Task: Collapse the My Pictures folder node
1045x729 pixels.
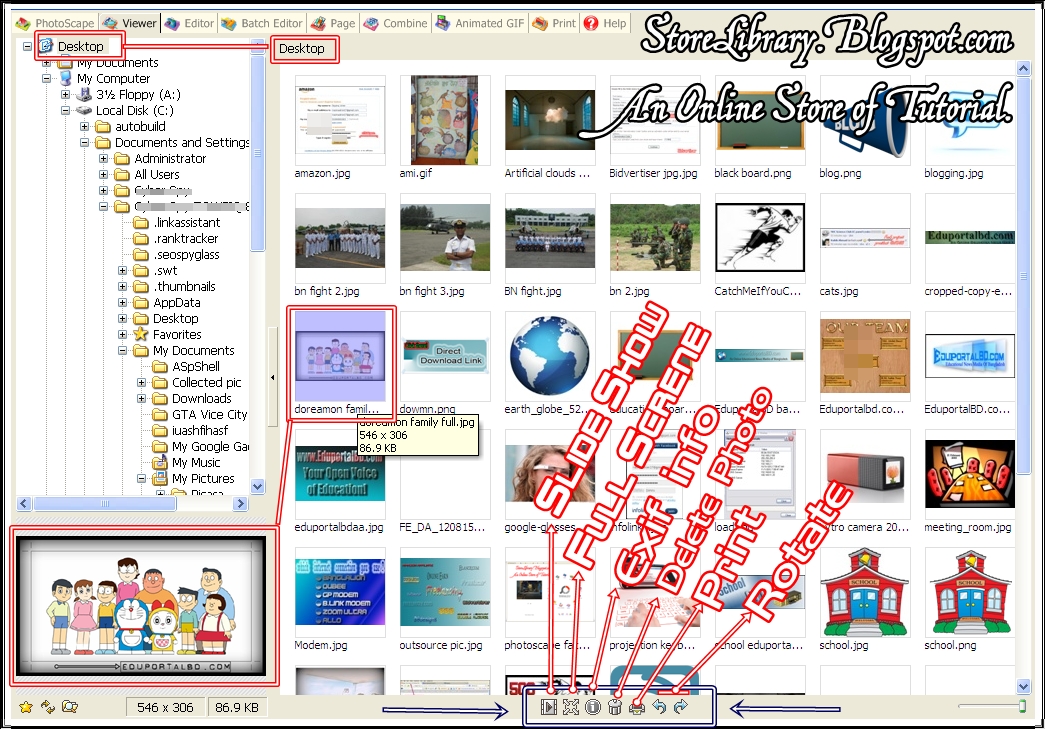Action: 141,478
